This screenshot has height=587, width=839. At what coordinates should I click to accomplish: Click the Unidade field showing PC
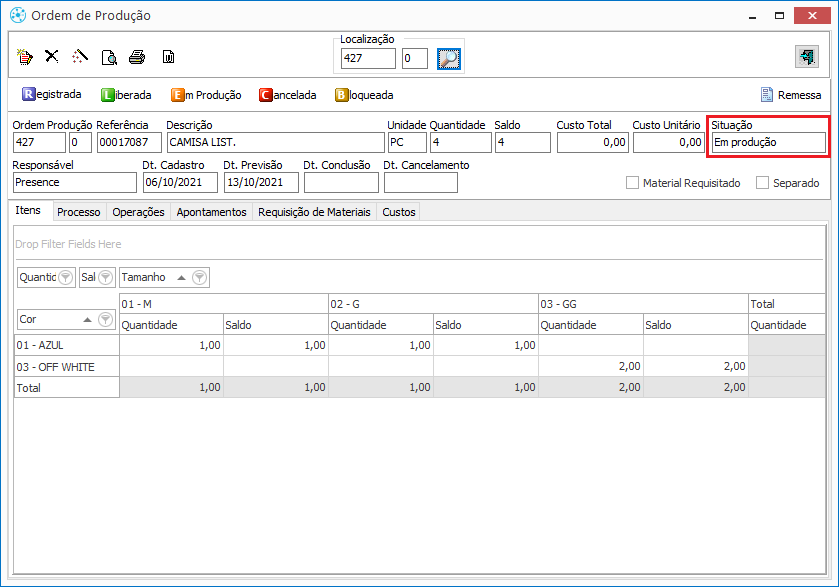click(407, 142)
